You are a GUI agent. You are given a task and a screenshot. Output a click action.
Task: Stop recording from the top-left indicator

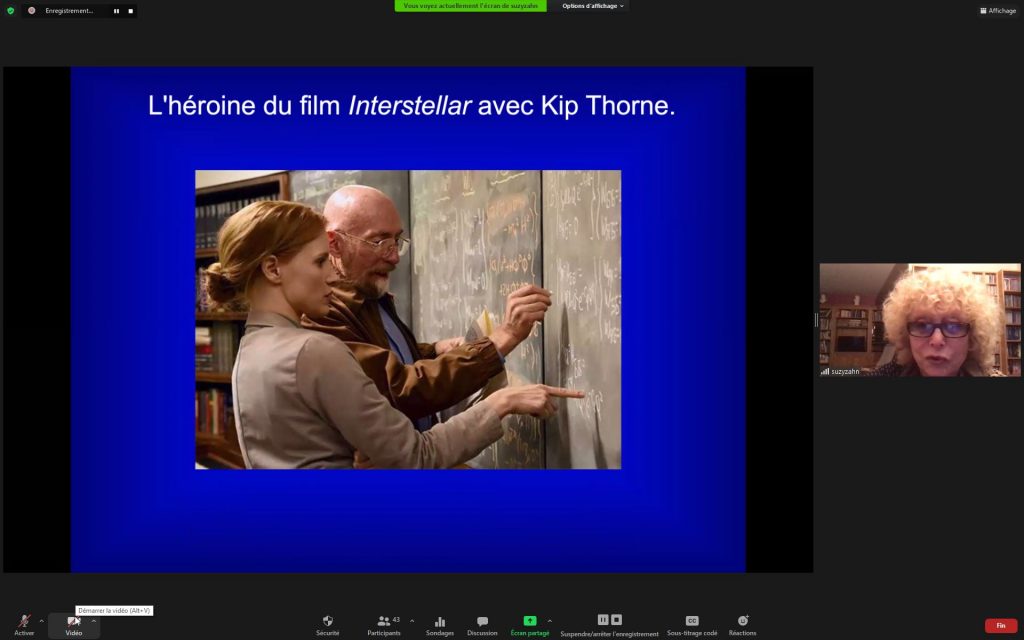click(131, 11)
